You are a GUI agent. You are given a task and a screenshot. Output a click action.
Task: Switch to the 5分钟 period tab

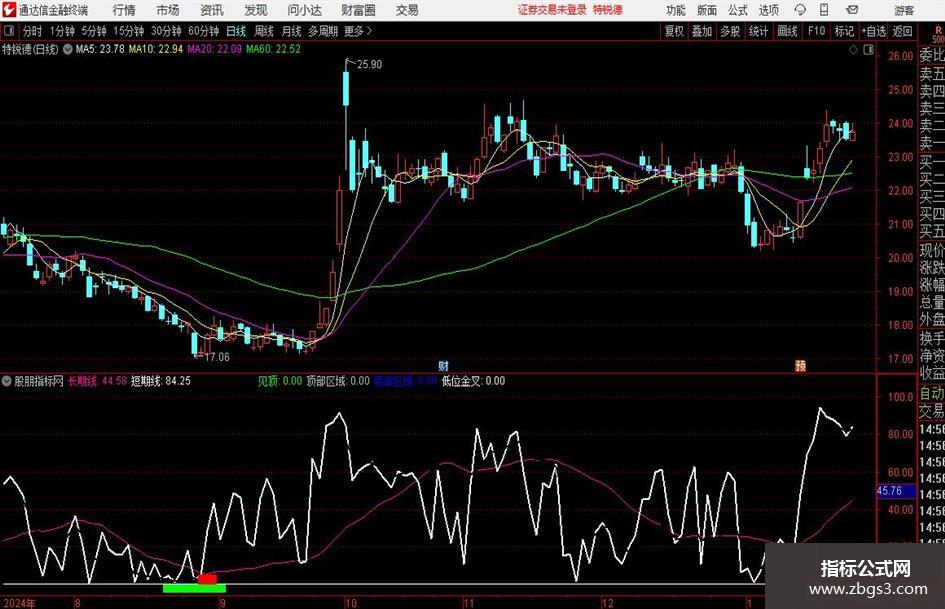[94, 31]
